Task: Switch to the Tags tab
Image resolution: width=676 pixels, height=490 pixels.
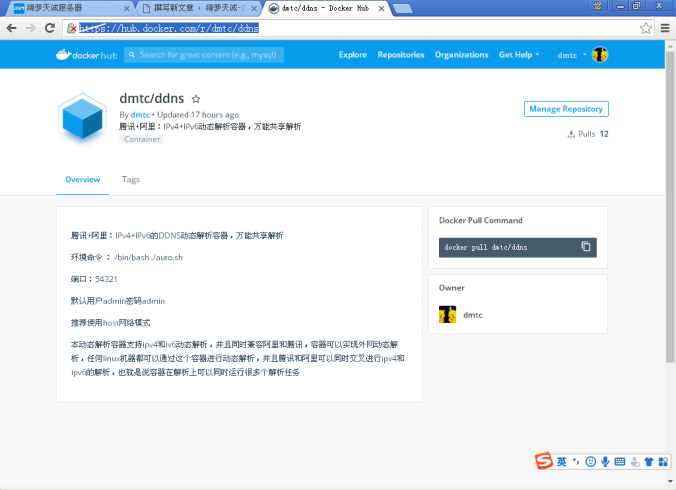Action: coord(131,180)
